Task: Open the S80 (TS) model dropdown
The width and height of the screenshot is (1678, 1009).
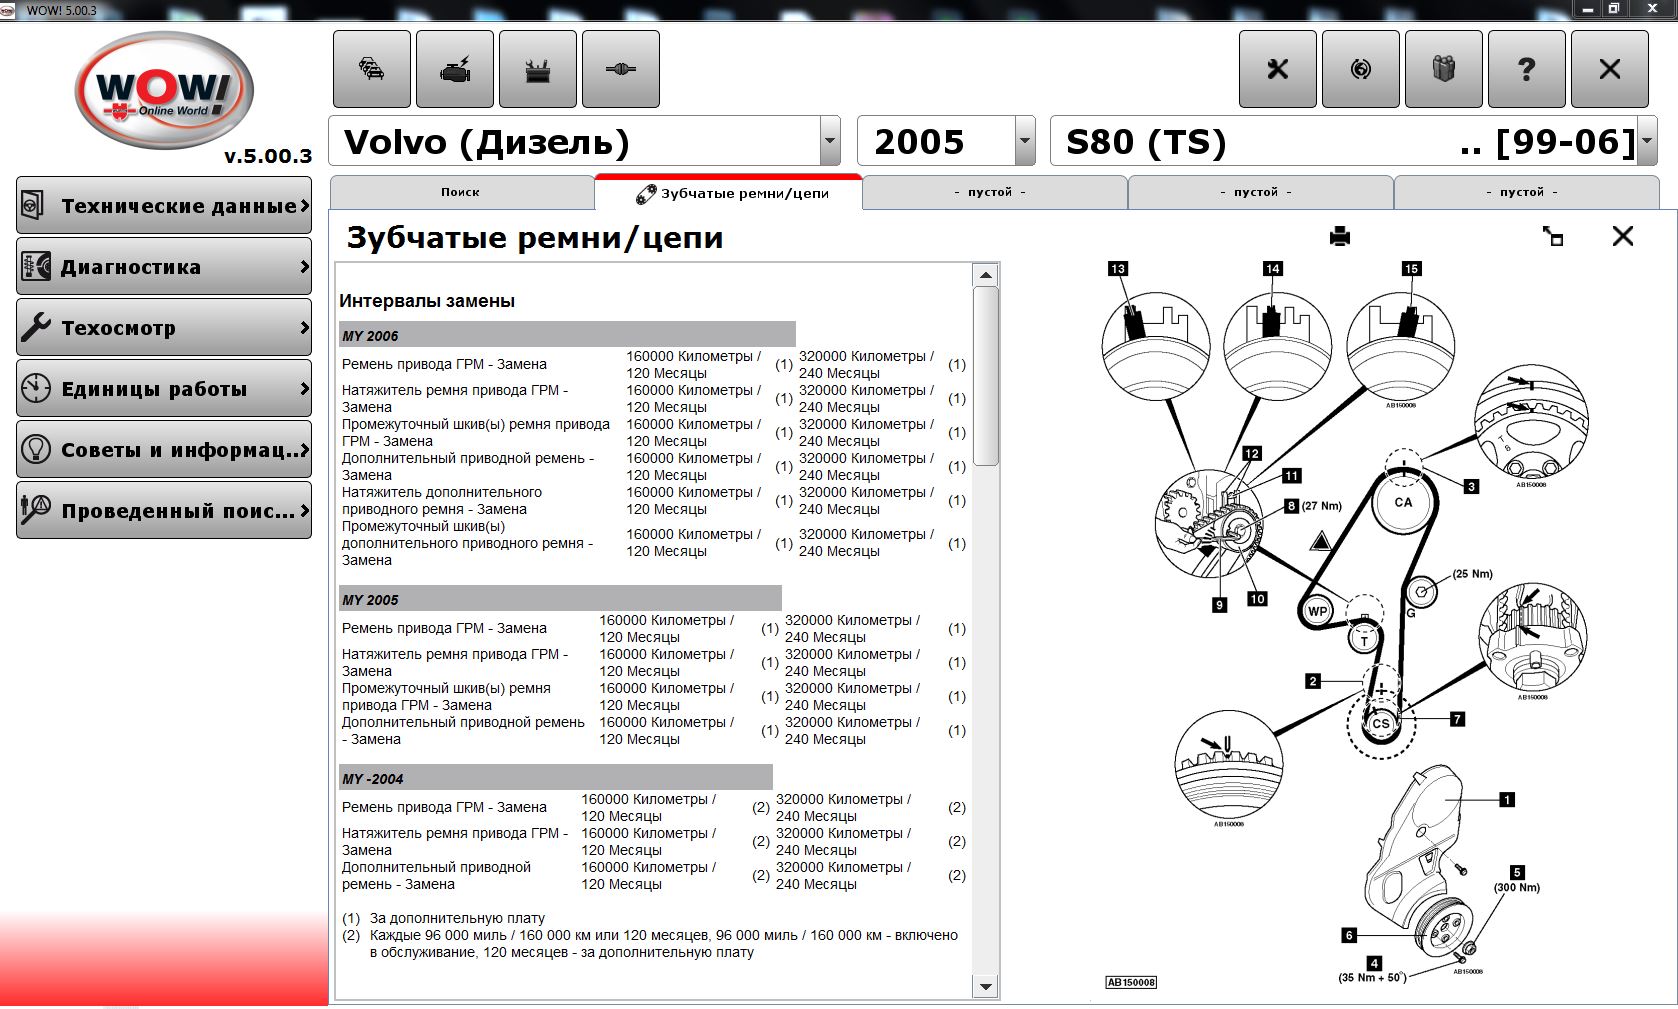Action: pos(1647,141)
